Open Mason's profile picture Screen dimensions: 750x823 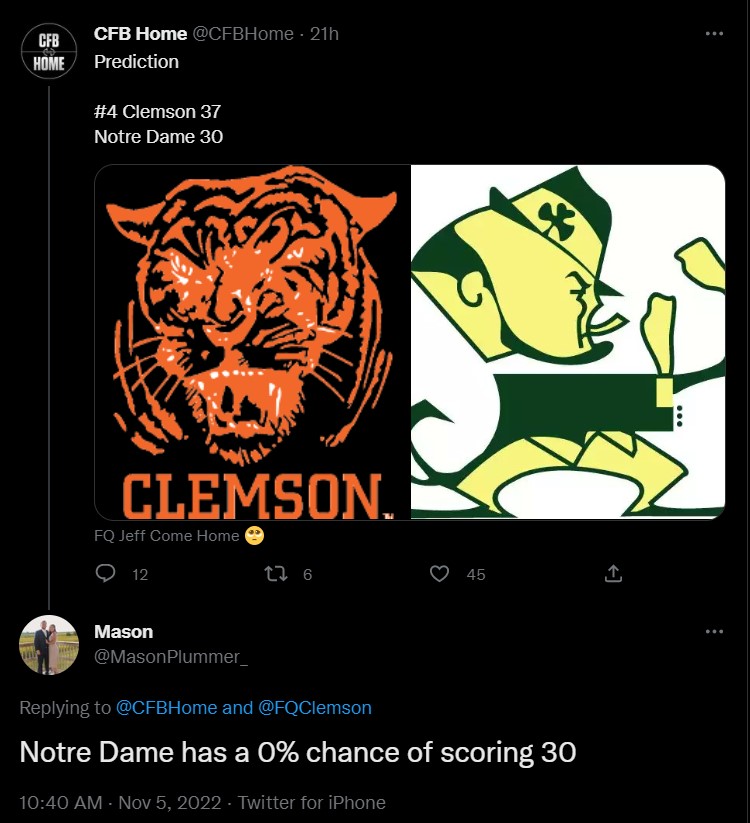[x=49, y=645]
